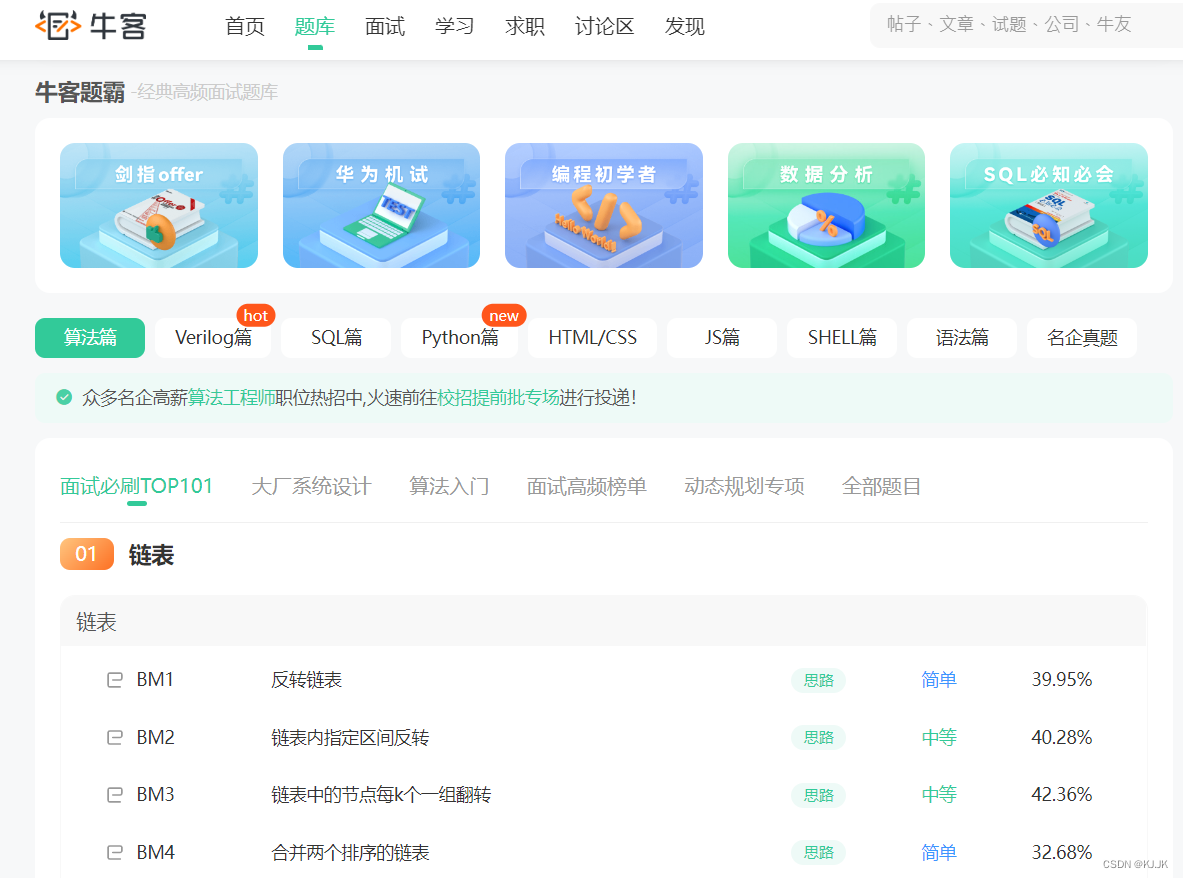The image size is (1183, 878).
Task: Select the JS篇 category button
Action: coord(722,337)
